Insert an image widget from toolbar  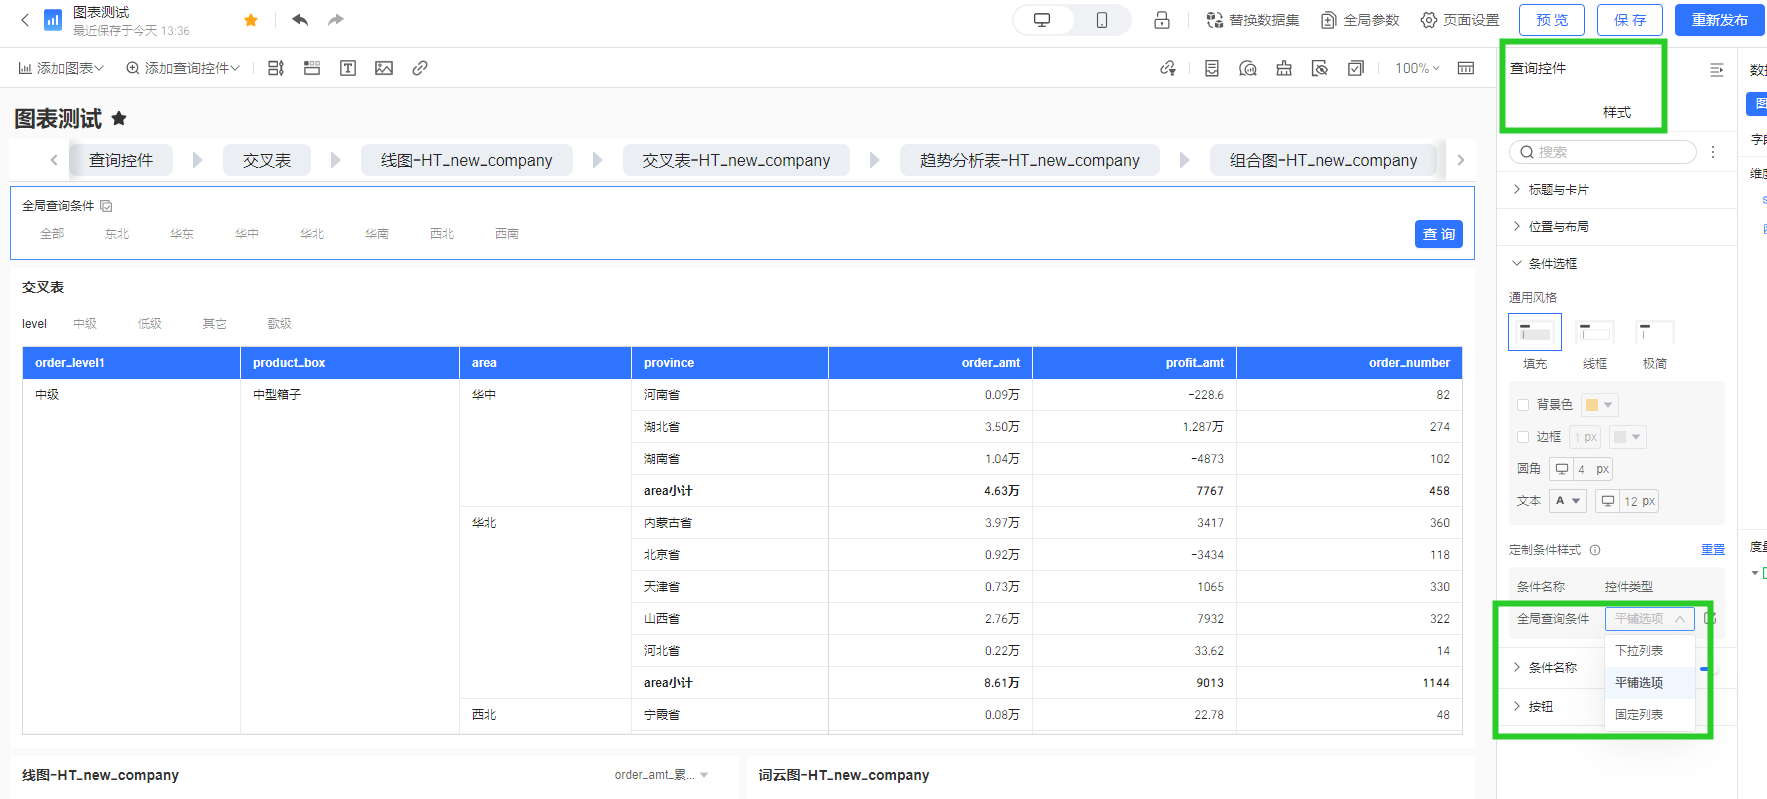pos(384,68)
